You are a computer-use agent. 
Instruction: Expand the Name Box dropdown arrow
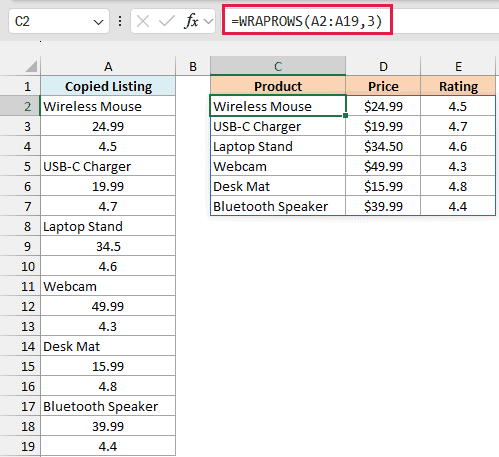[98, 22]
